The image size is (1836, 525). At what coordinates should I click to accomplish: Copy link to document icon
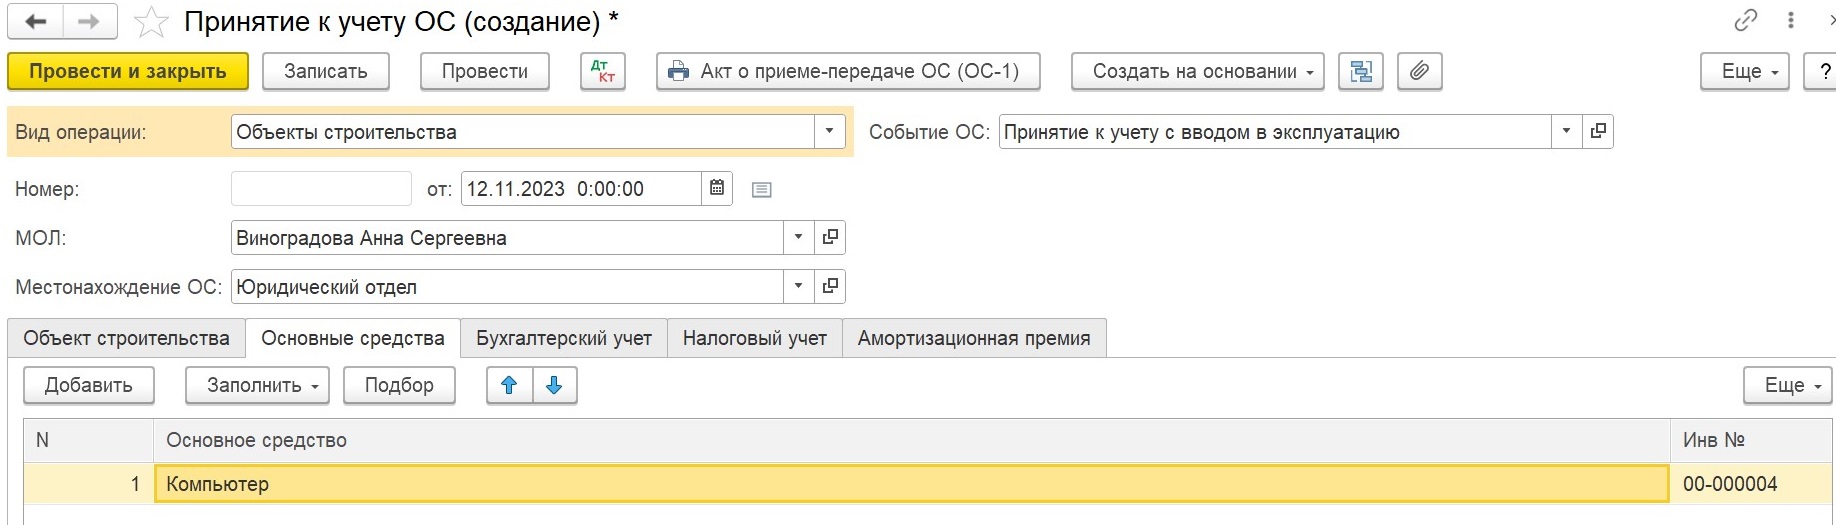click(x=1746, y=20)
